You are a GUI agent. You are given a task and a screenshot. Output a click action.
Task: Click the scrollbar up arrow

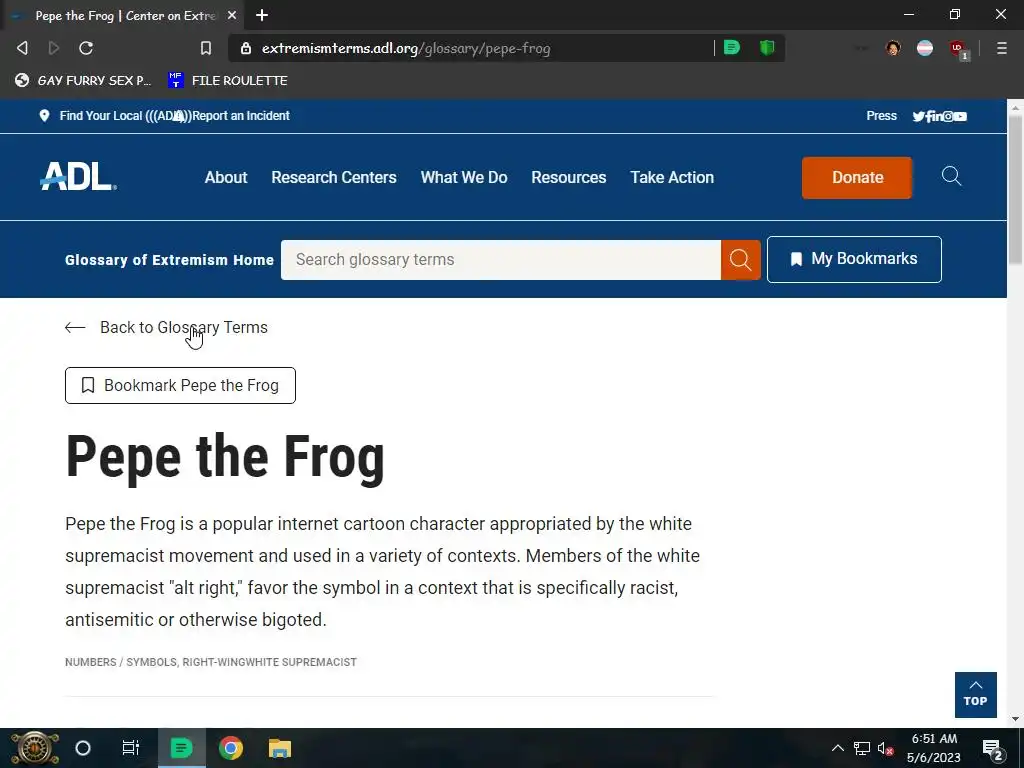pyautogui.click(x=1016, y=106)
